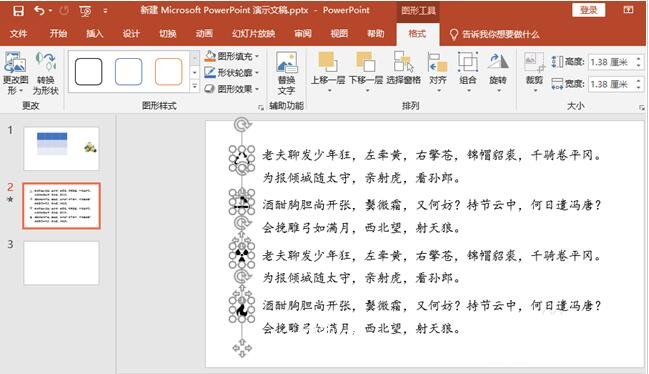The width and height of the screenshot is (649, 374).
Task: Click the animation star under slide 2 number
Action: [x=10, y=199]
